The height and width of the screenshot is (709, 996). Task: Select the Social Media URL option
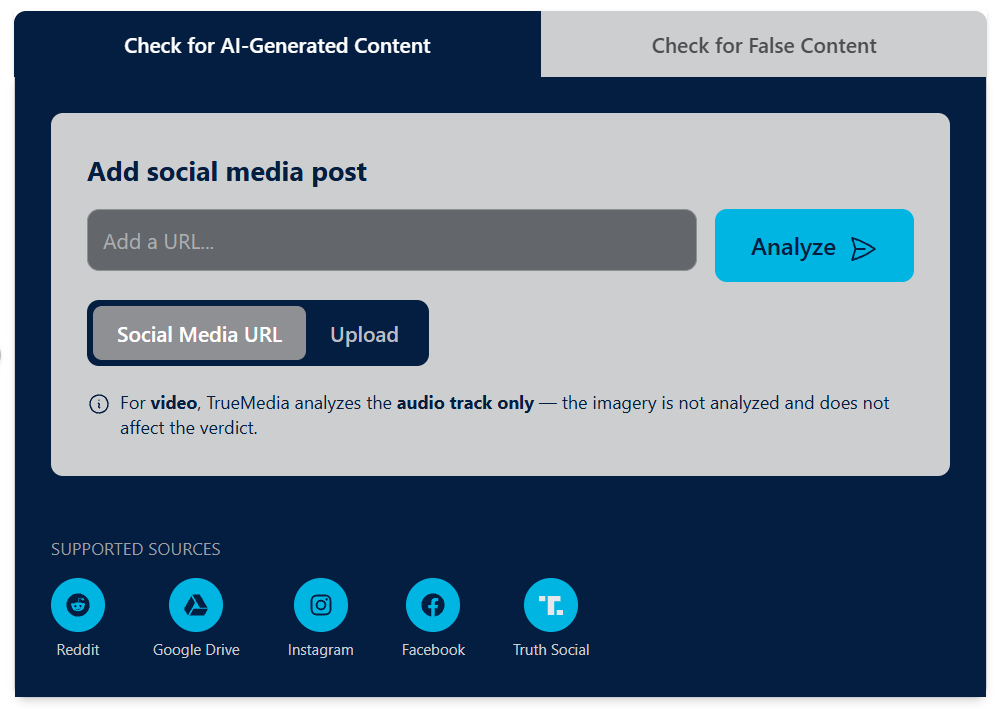point(199,334)
